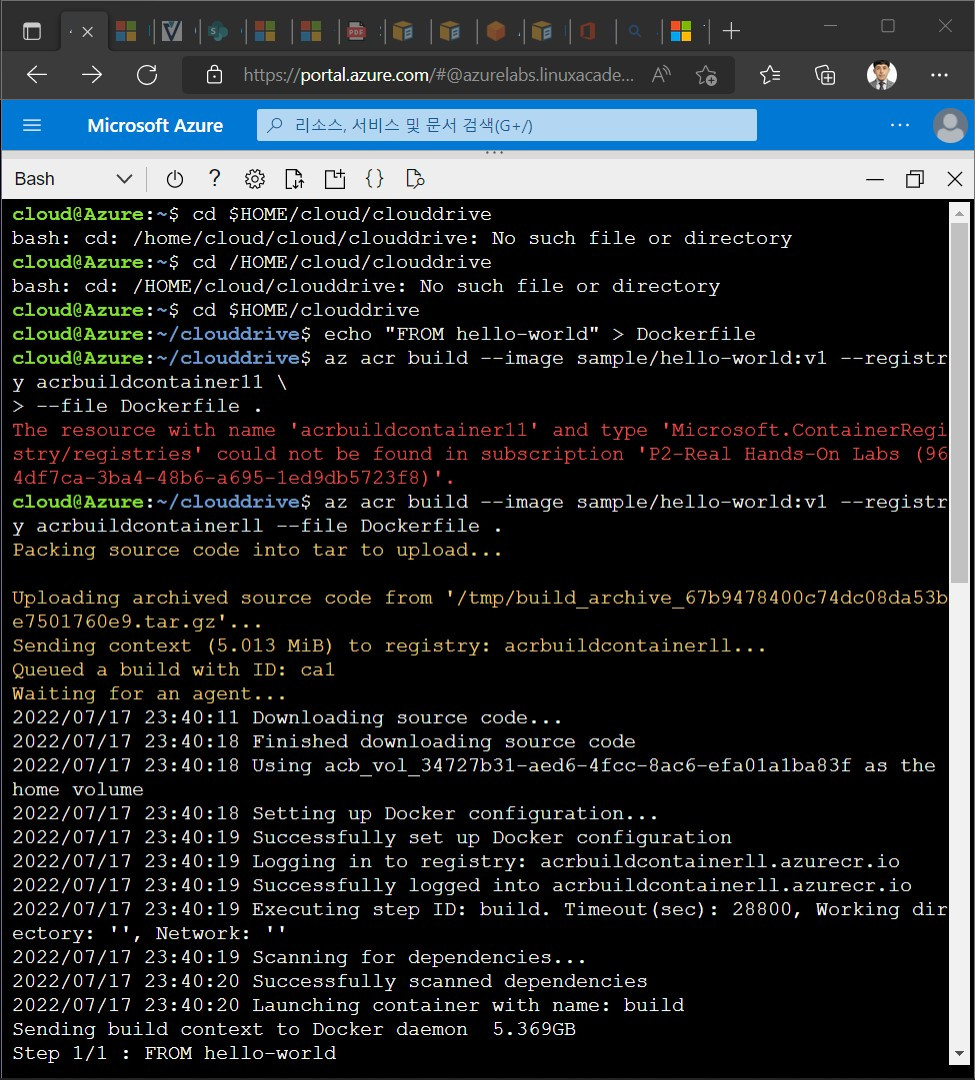This screenshot has height=1080, width=975.
Task: Open Azure header more options ellipsis
Action: tap(900, 125)
